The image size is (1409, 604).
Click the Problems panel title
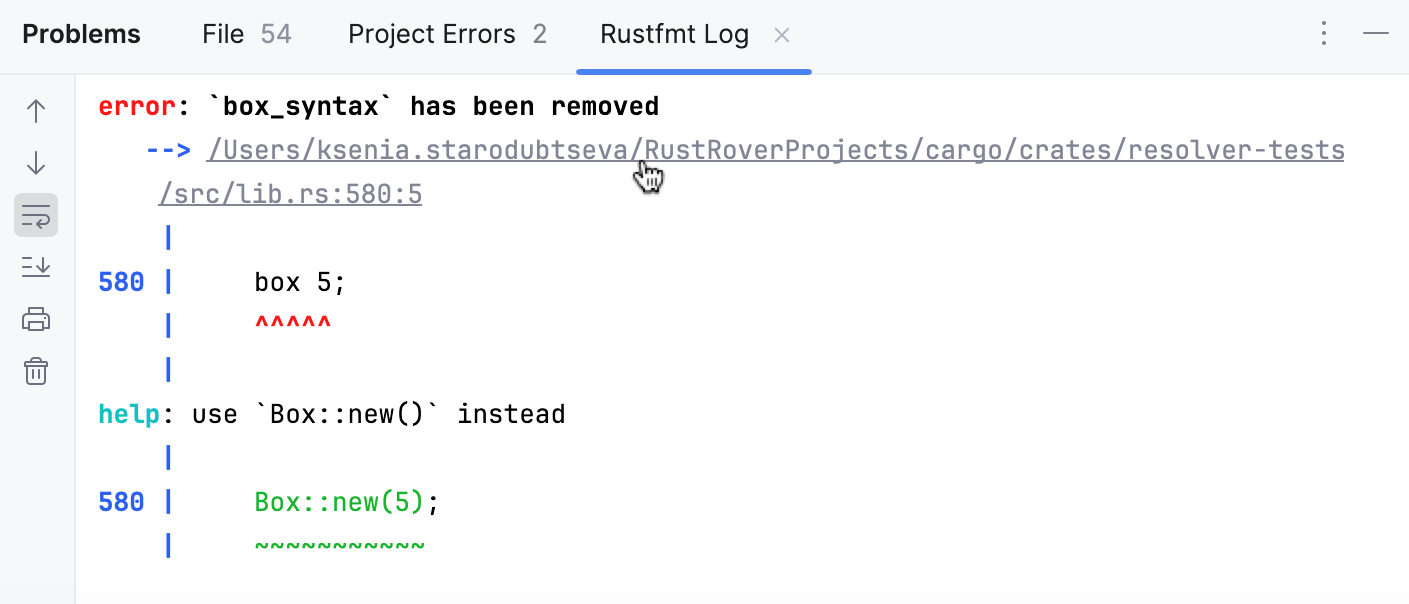tap(81, 33)
